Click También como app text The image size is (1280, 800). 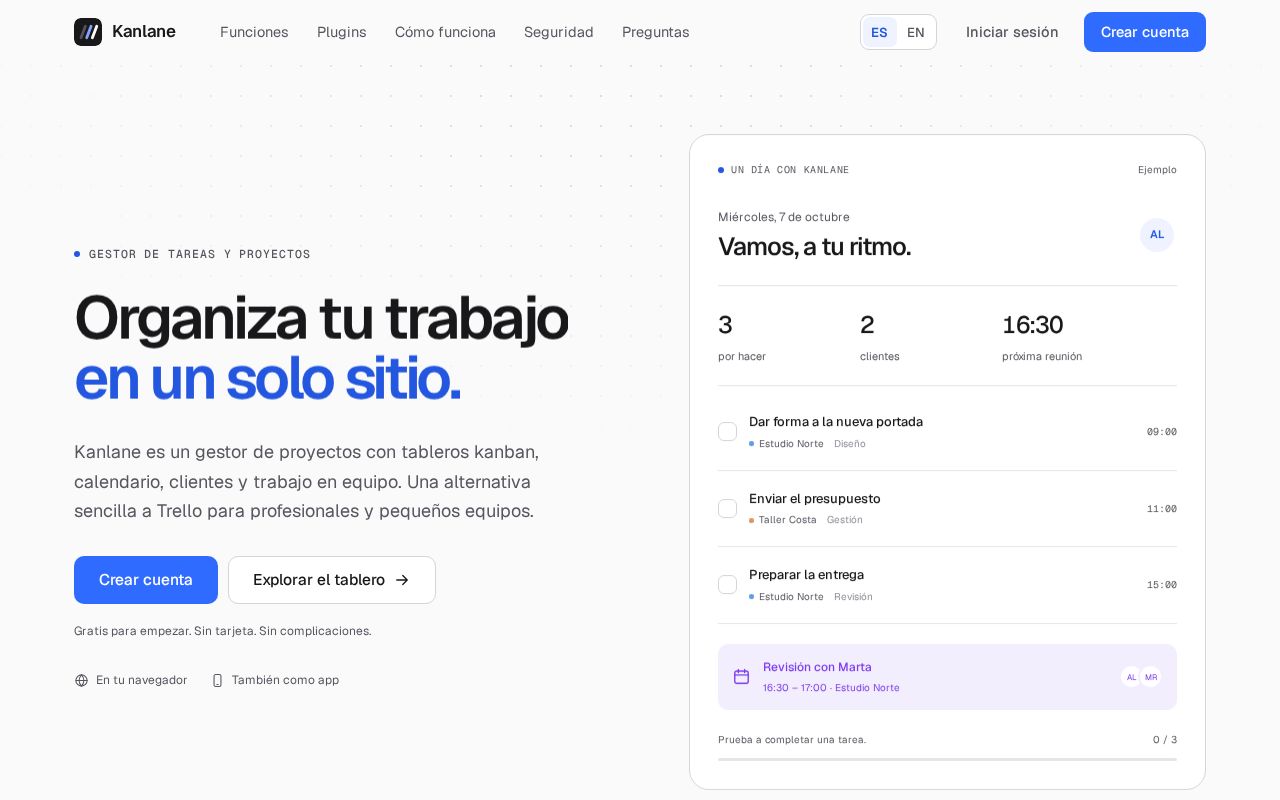[285, 680]
